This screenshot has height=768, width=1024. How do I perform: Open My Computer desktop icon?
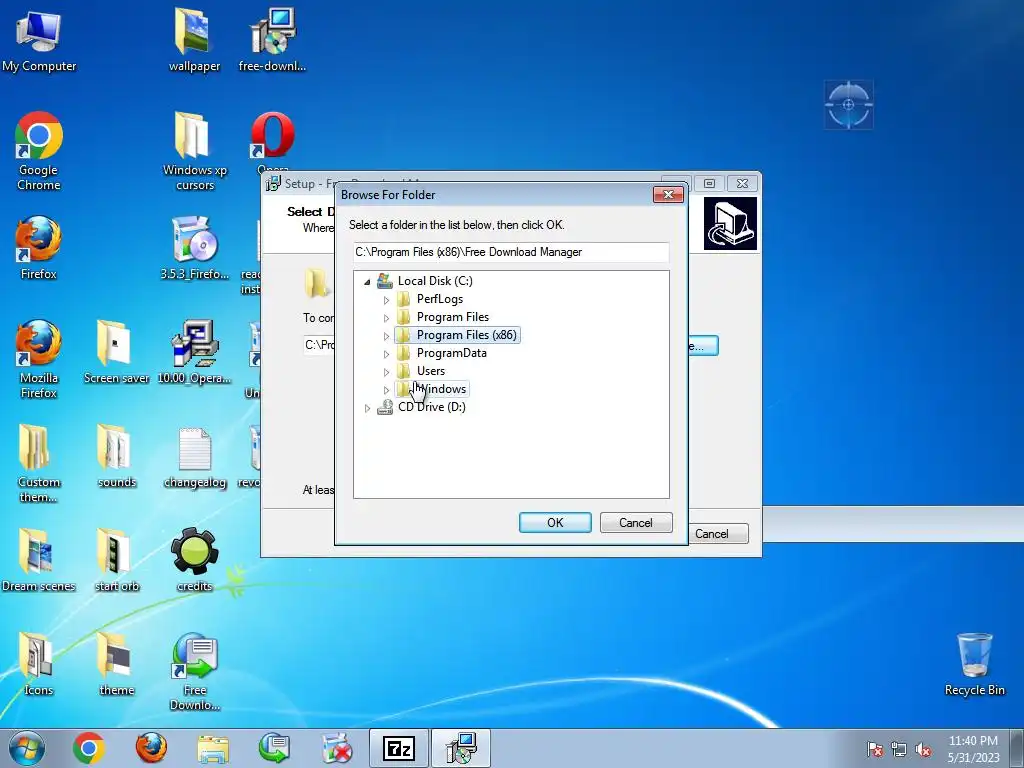[x=39, y=40]
